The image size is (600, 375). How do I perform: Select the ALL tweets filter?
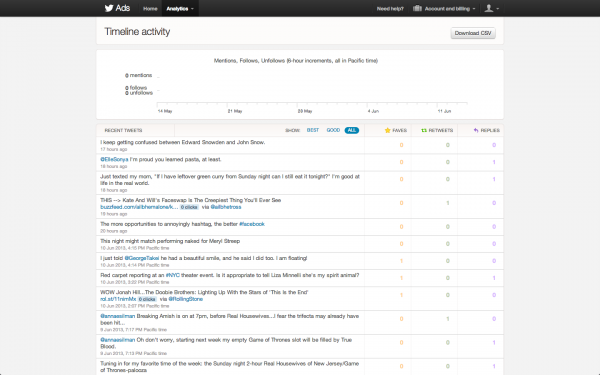pyautogui.click(x=352, y=130)
